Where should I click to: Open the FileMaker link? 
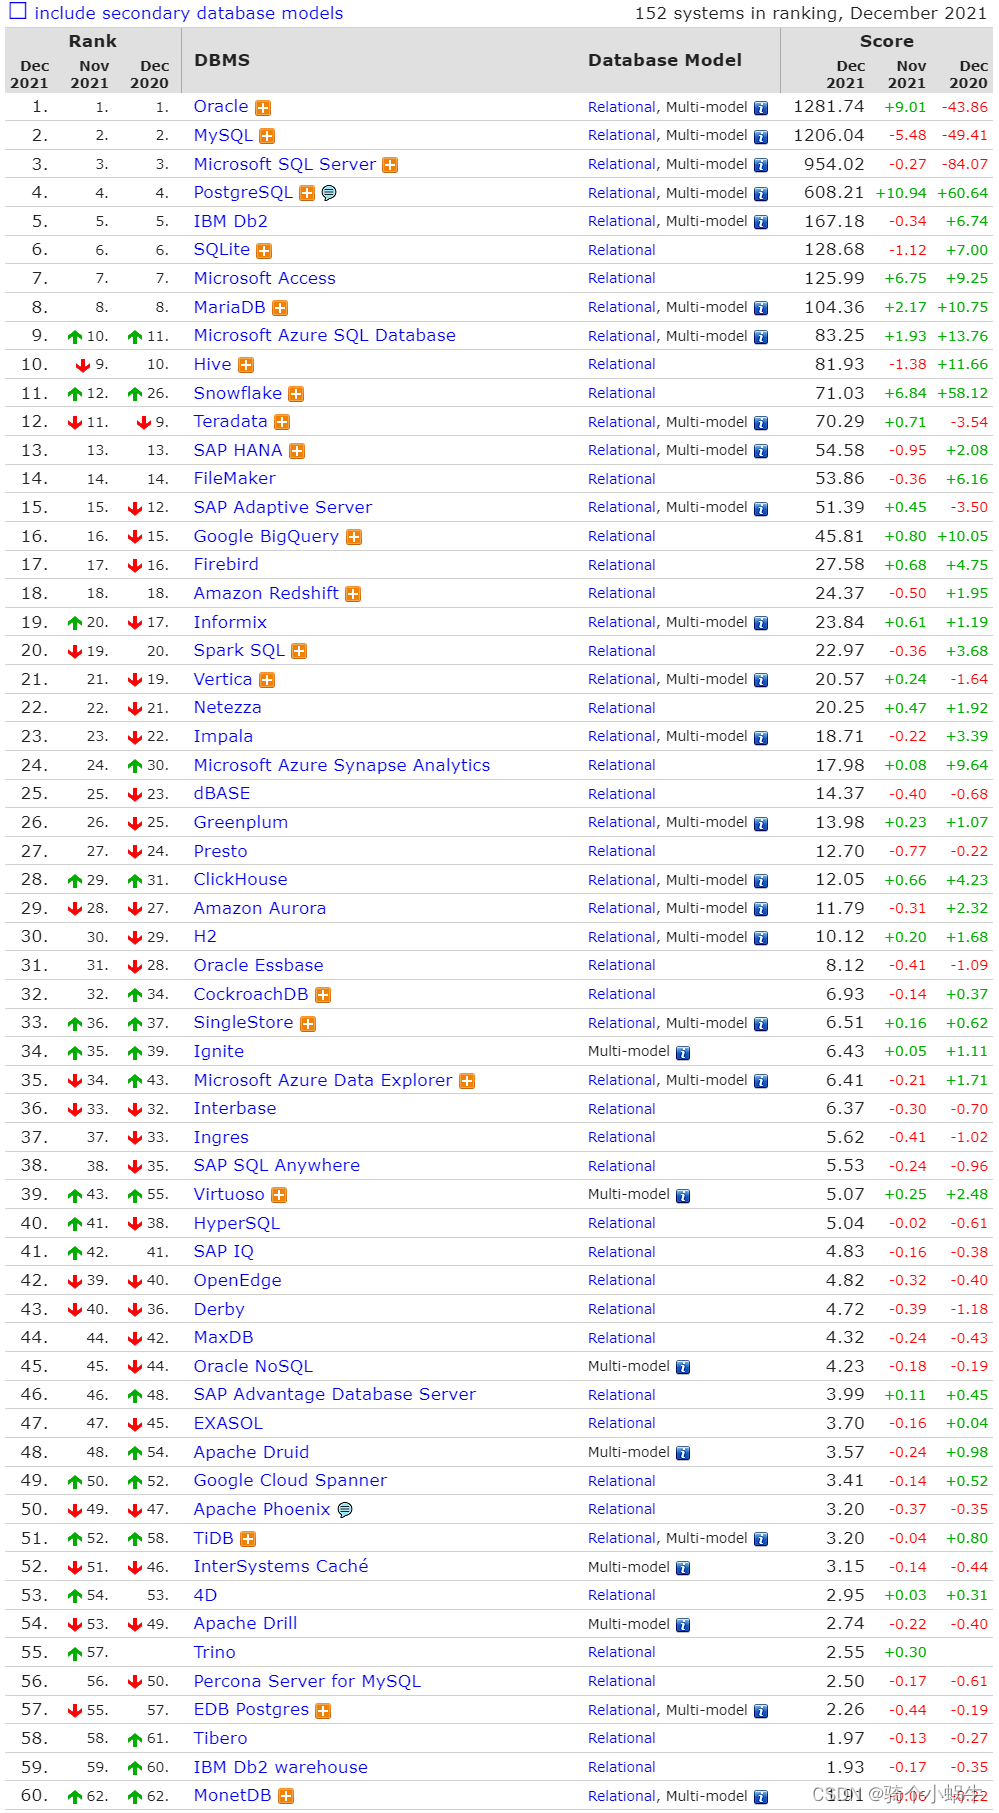click(235, 478)
